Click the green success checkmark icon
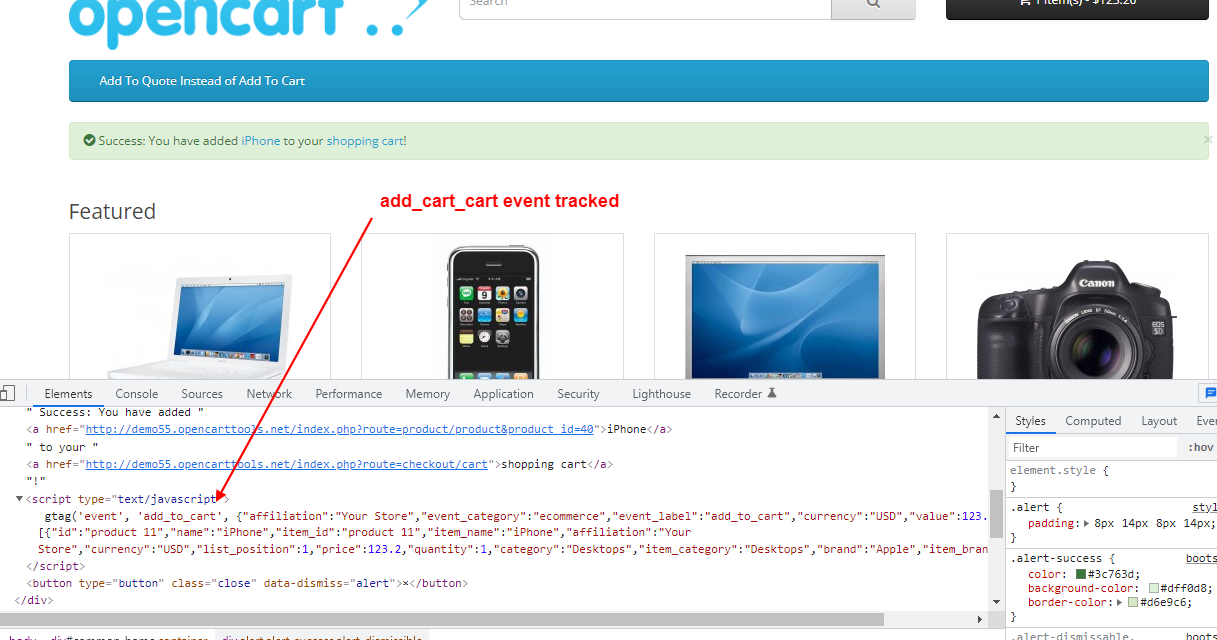This screenshot has width=1217, height=640. pyautogui.click(x=89, y=141)
